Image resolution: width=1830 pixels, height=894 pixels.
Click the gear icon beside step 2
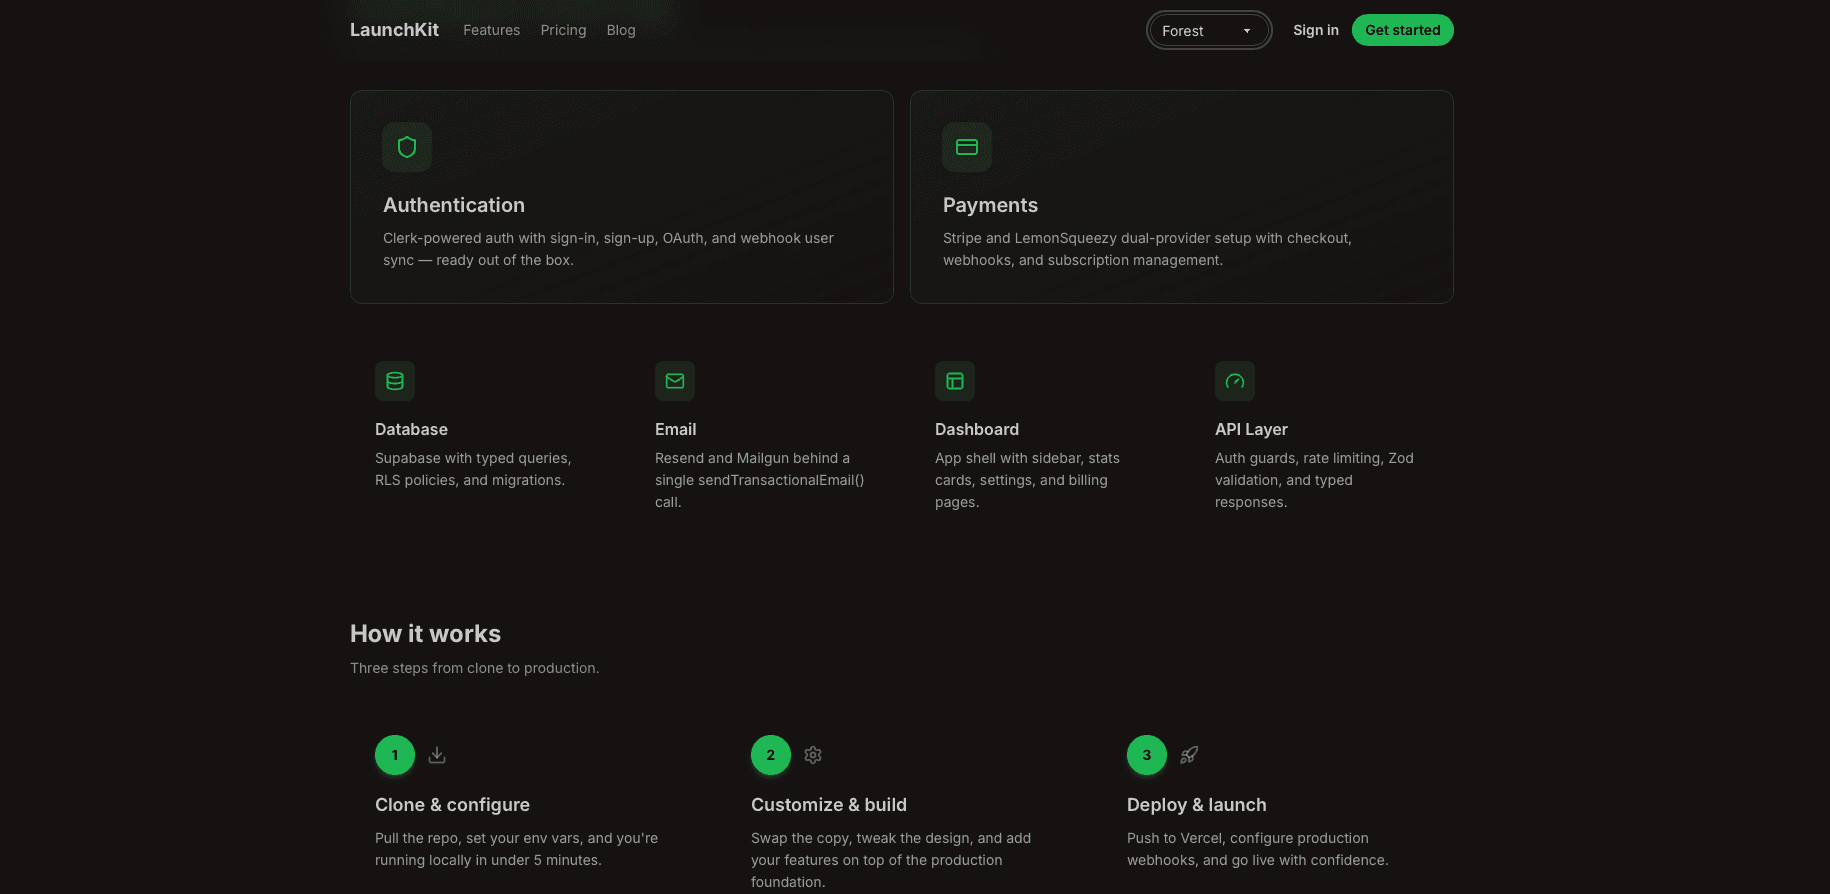coord(813,755)
